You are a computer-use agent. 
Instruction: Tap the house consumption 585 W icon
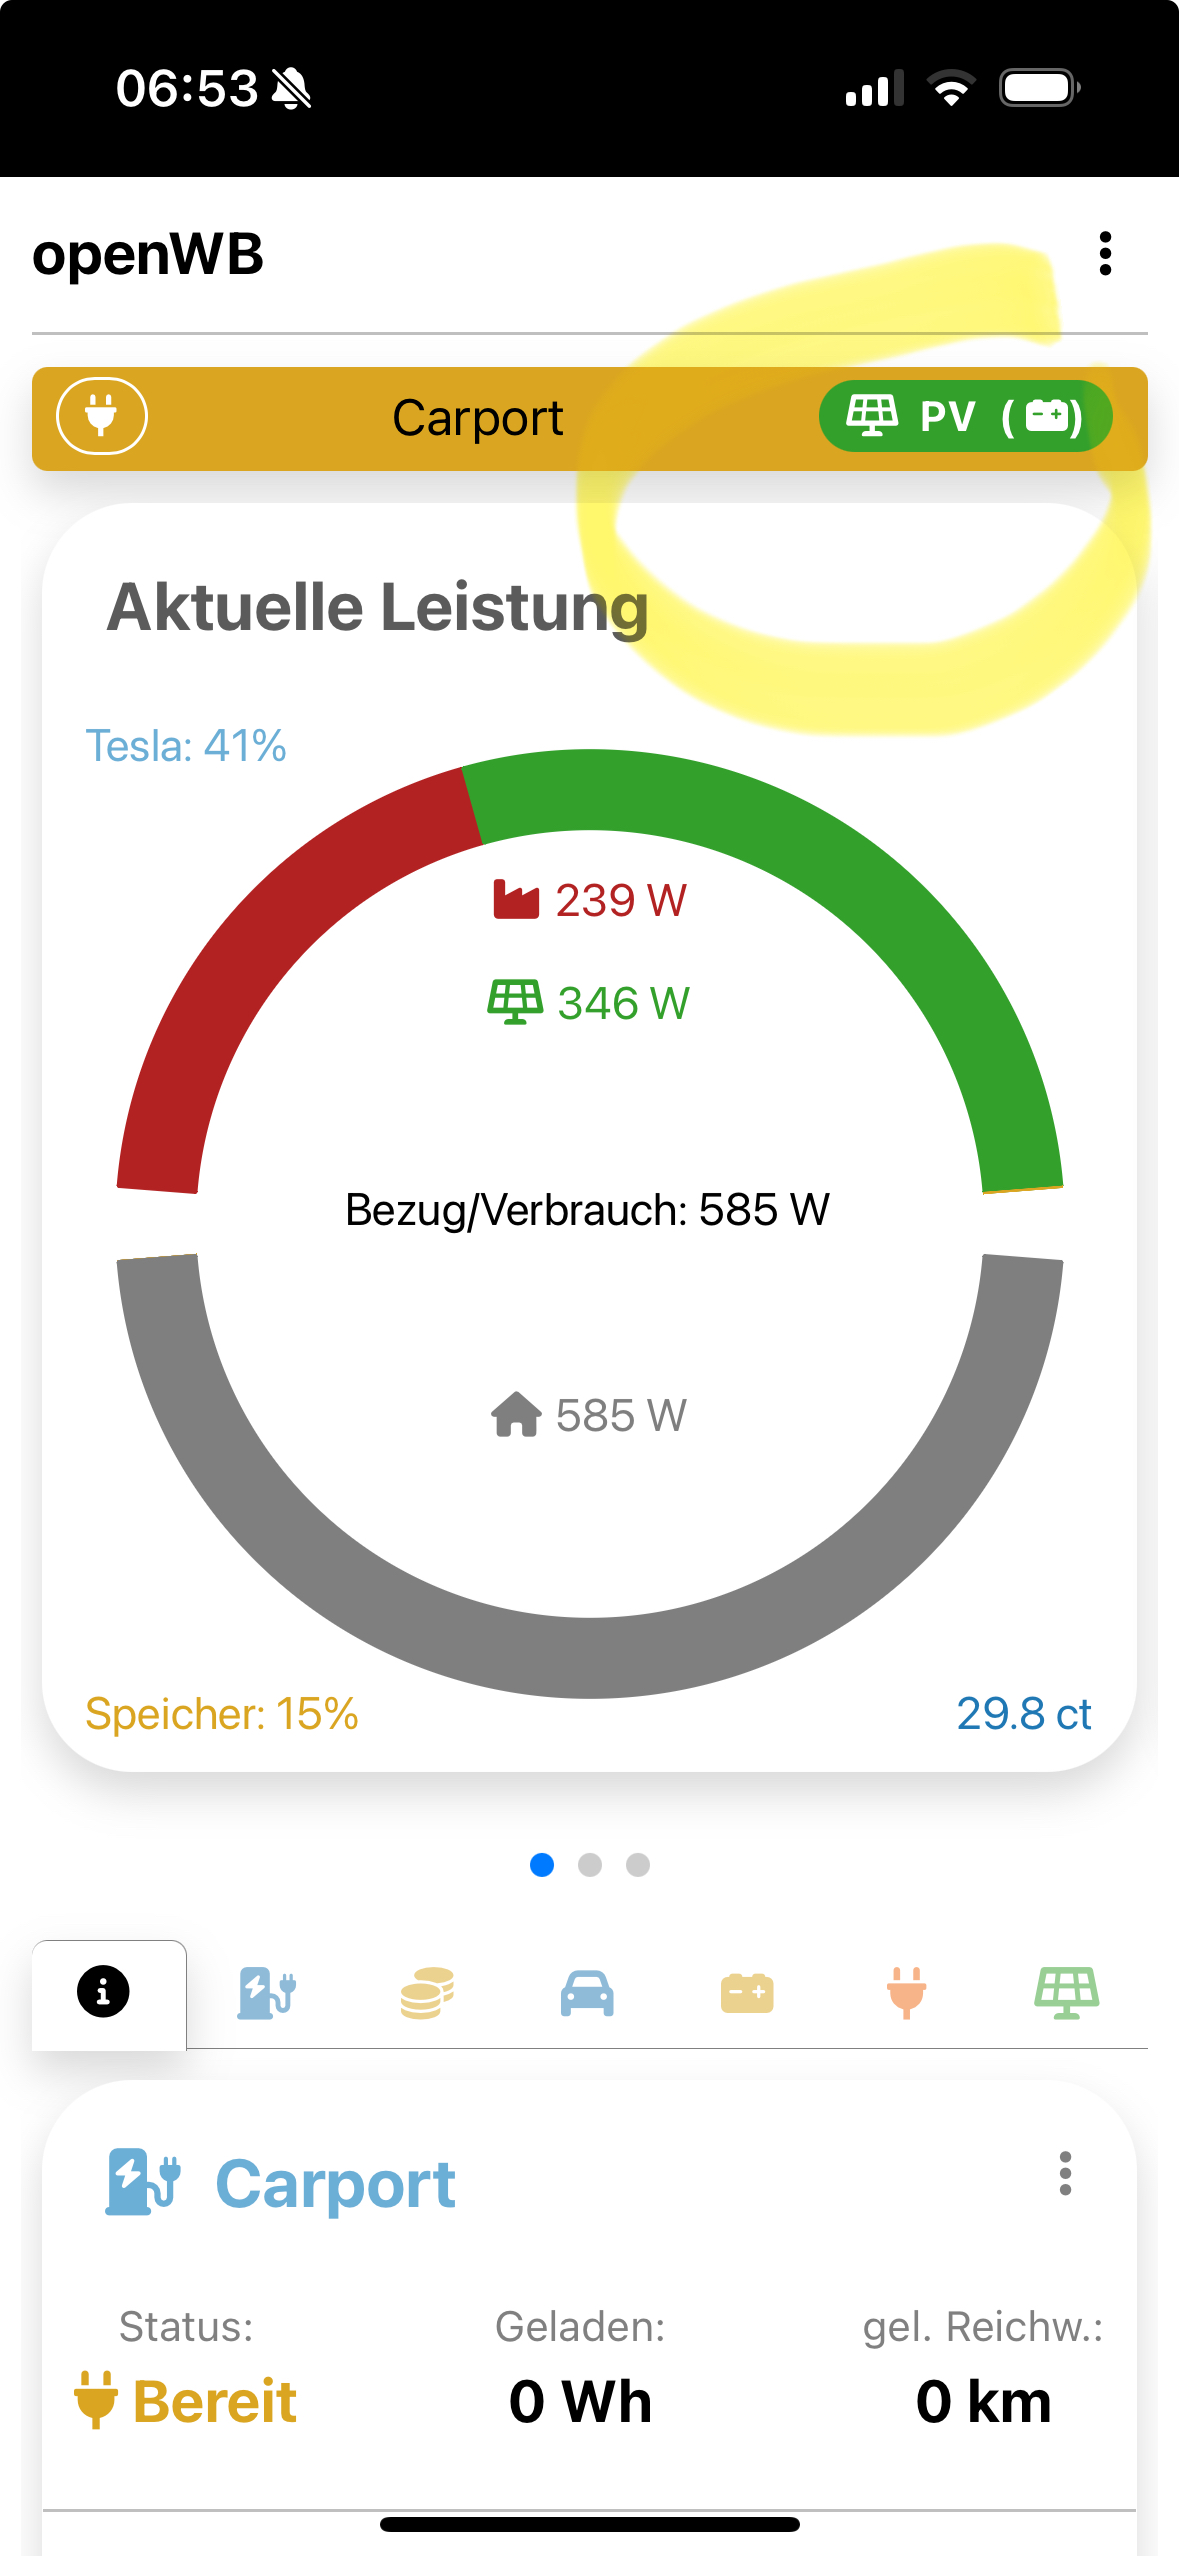516,1415
